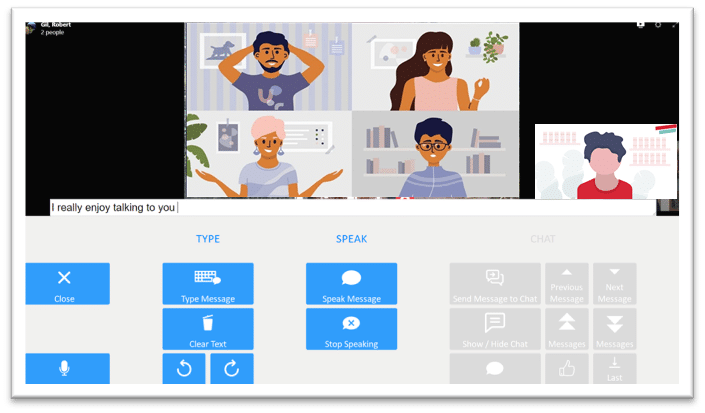Click the Speak Message speech bubble

coord(351,284)
